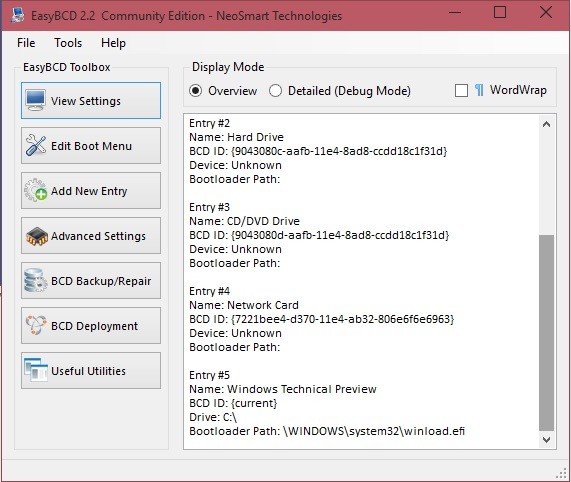Minimize the EasyBCD window
This screenshot has height=482, width=571.
tap(455, 13)
